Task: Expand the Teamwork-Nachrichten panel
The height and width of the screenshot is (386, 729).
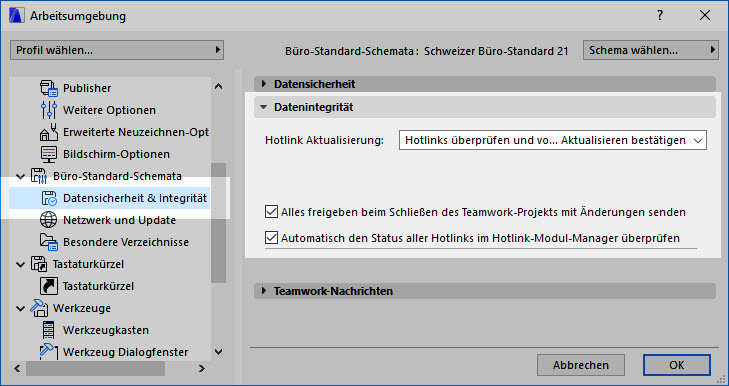Action: 264,291
